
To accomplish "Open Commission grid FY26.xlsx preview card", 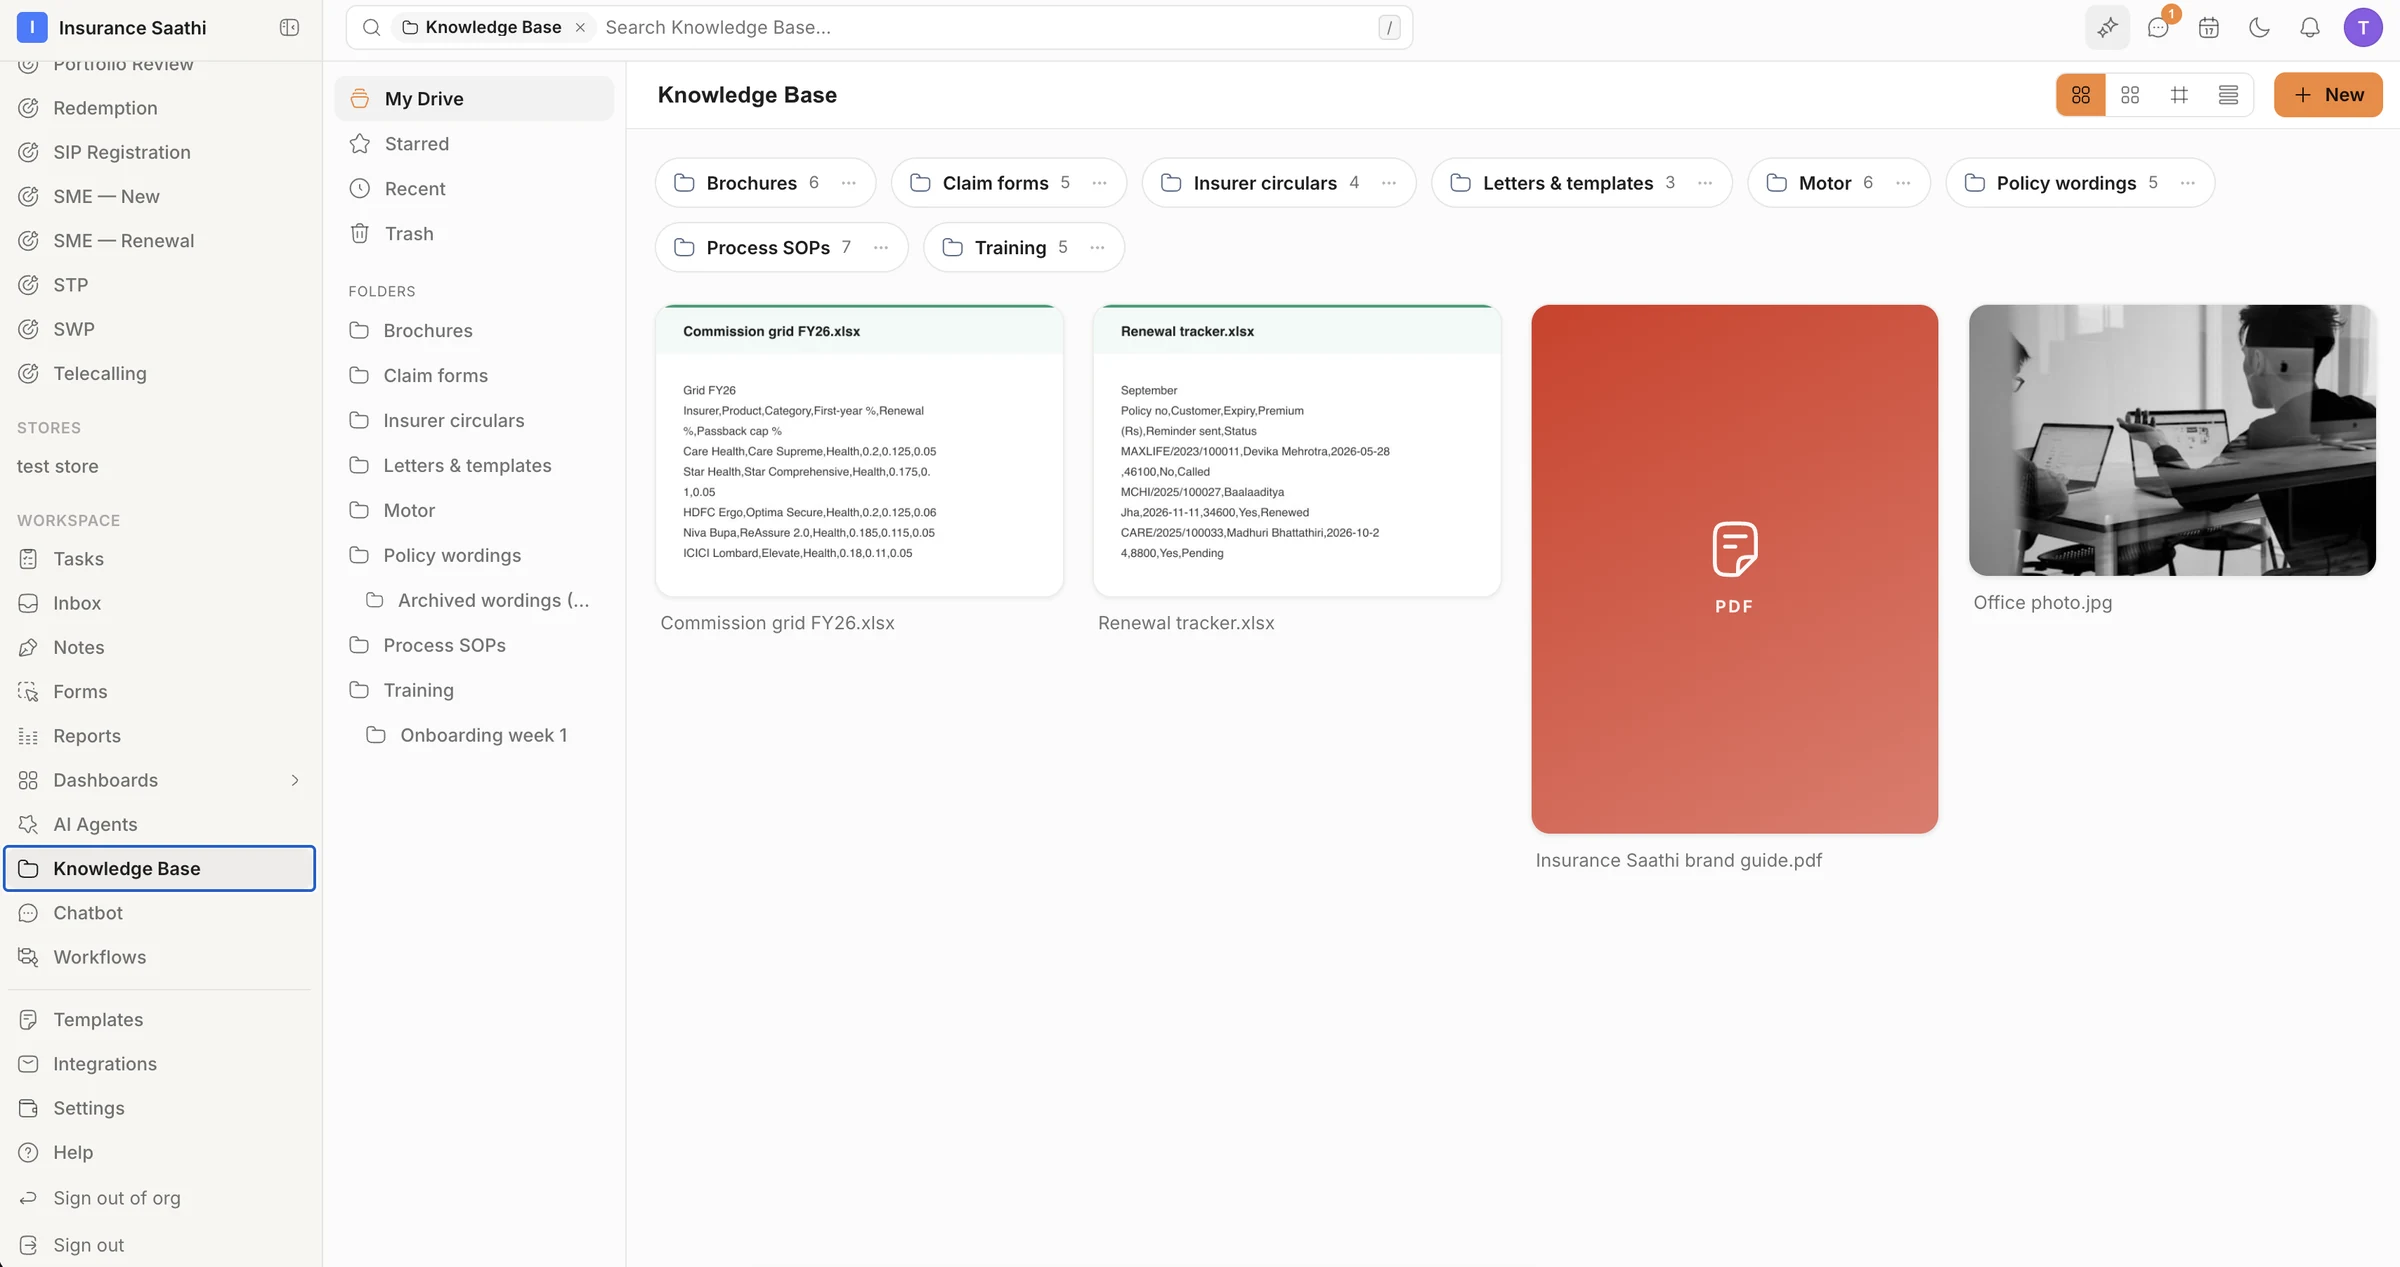I will pyautogui.click(x=859, y=451).
